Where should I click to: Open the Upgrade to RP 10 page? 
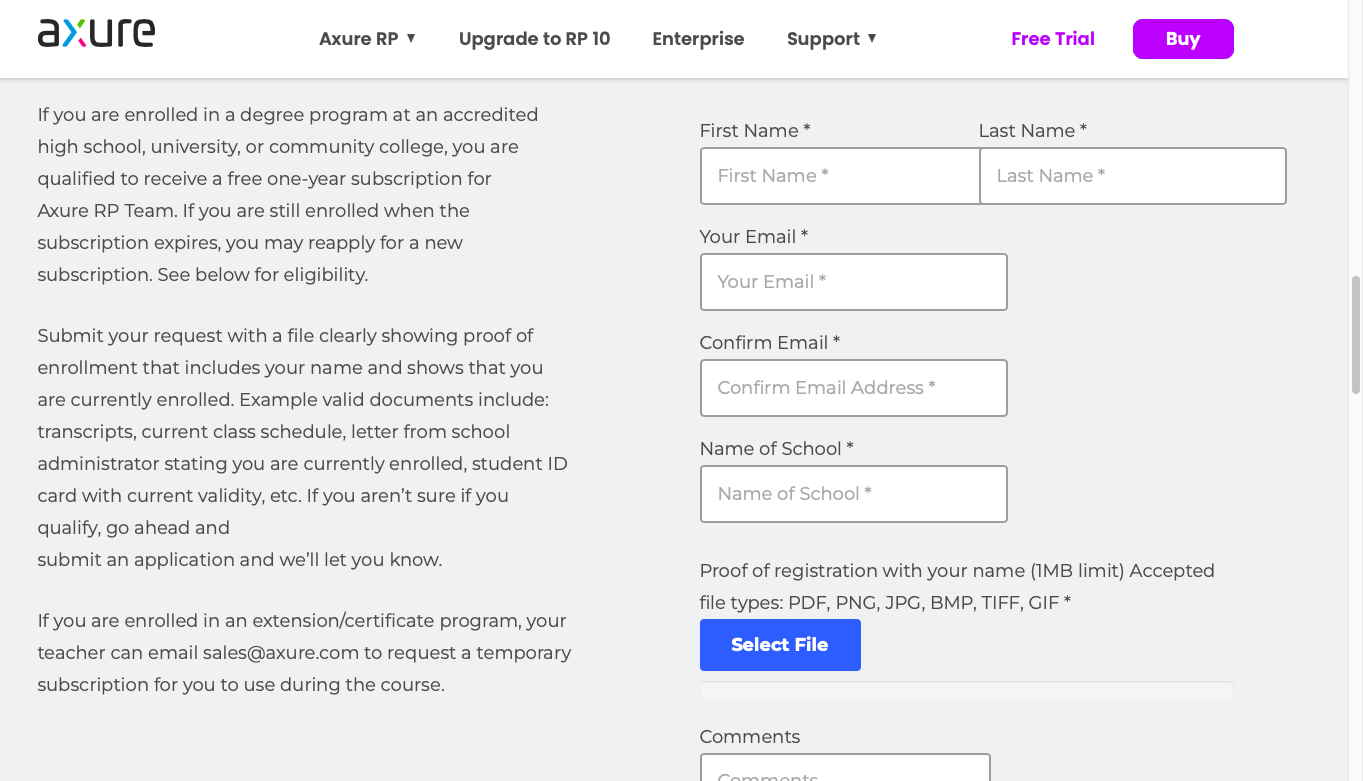[534, 39]
